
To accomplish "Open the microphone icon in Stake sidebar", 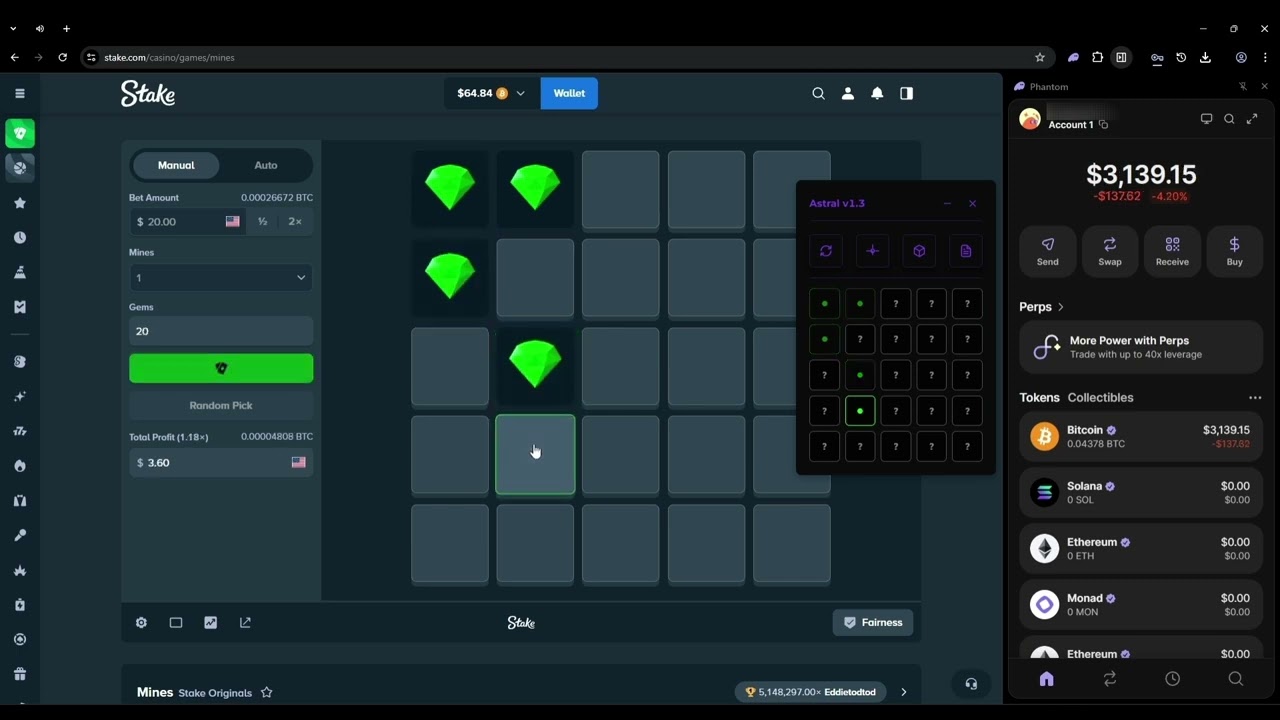I will [20, 535].
